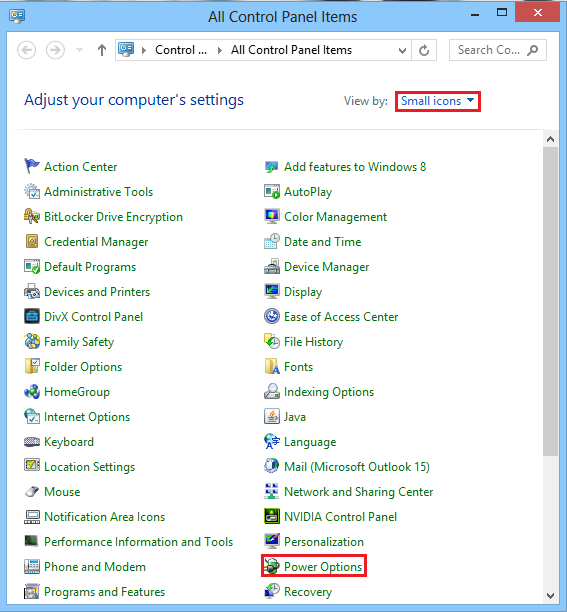Click the Java coffee cup icon
567x612 pixels.
tap(272, 416)
